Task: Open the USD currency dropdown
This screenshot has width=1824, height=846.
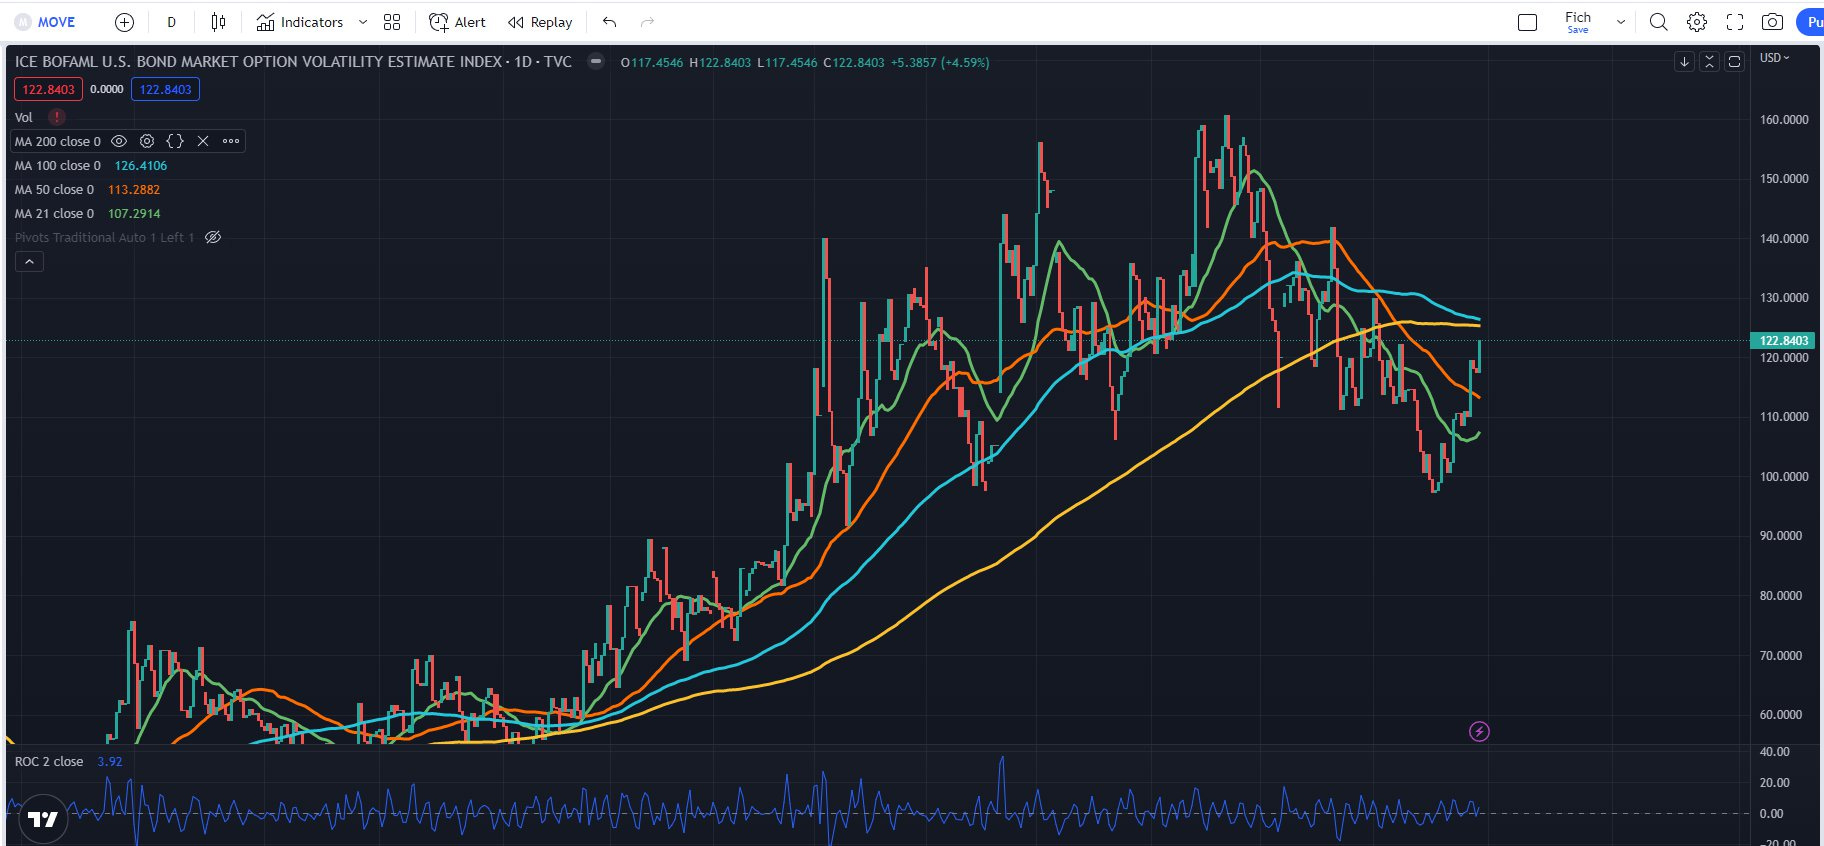Action: click(1775, 58)
